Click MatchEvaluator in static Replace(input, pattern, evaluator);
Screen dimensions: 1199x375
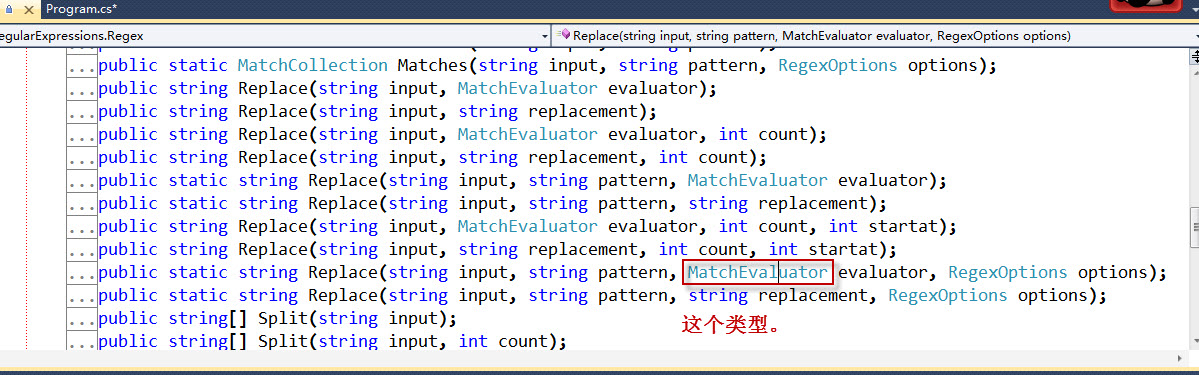click(x=758, y=180)
